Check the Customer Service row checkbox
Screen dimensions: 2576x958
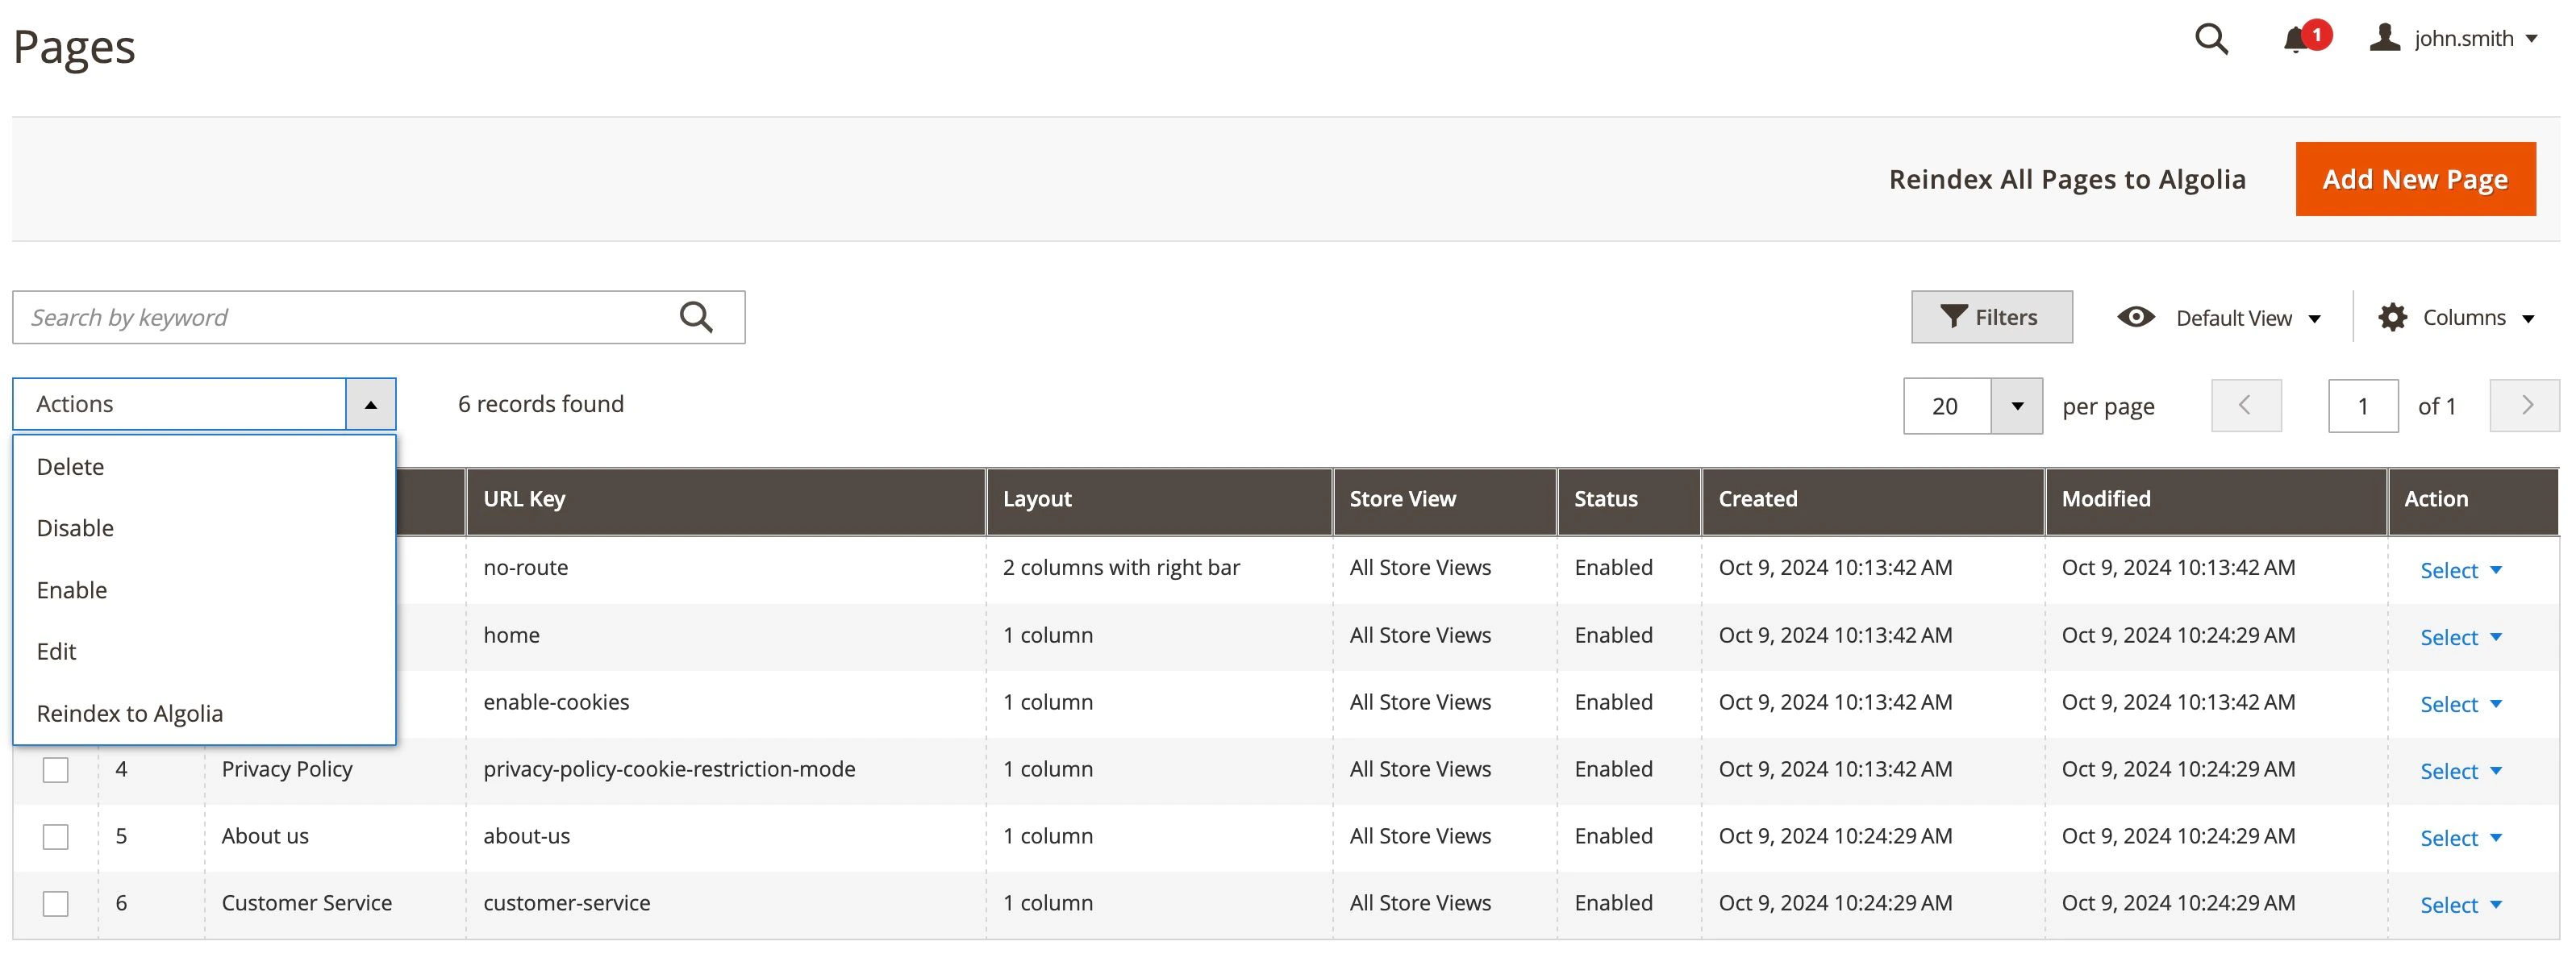coord(55,903)
